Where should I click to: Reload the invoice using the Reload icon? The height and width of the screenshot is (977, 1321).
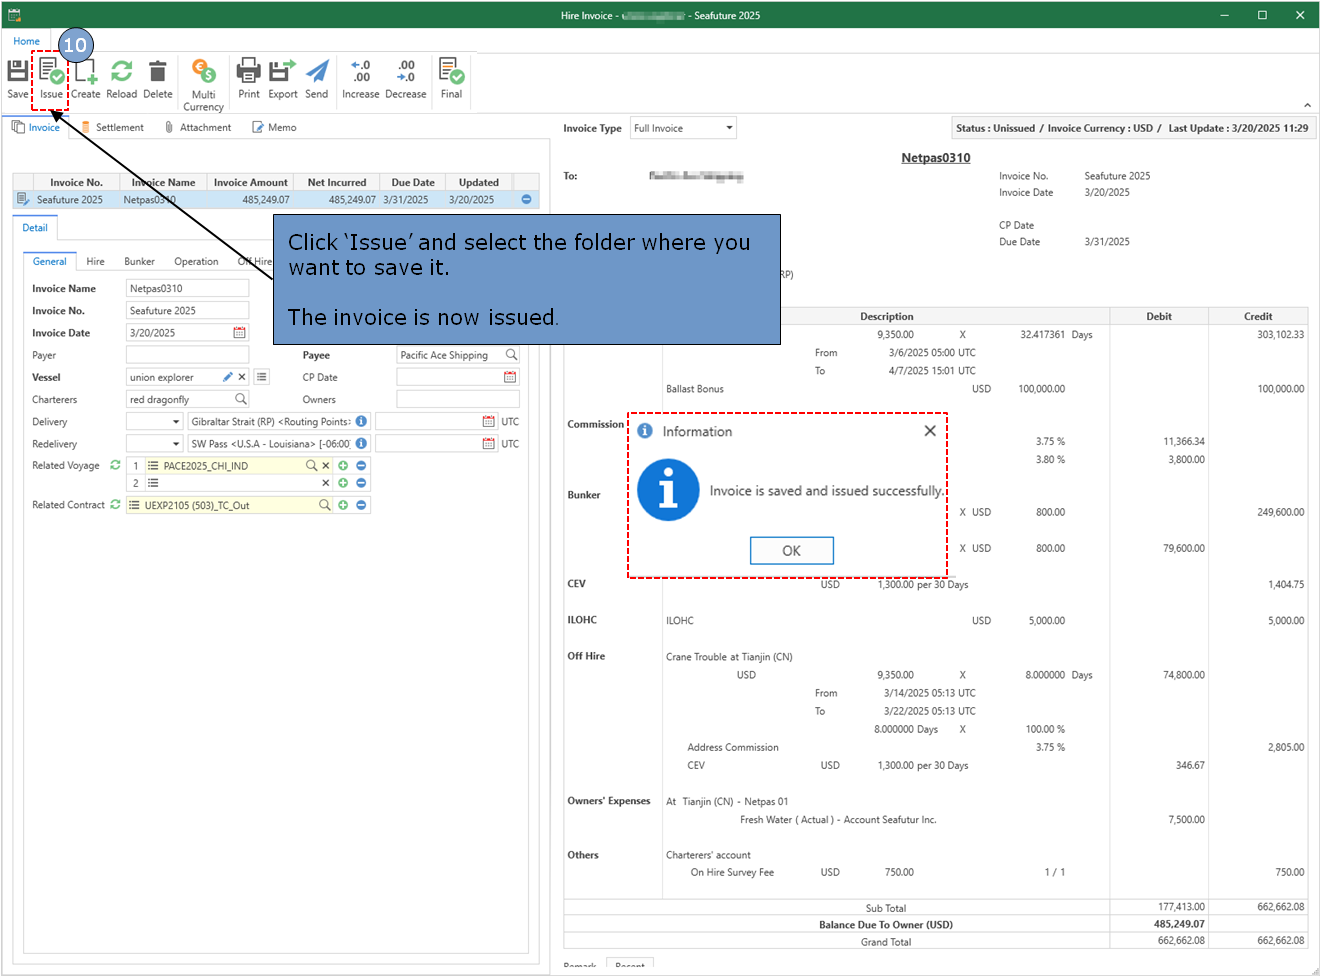(x=121, y=73)
